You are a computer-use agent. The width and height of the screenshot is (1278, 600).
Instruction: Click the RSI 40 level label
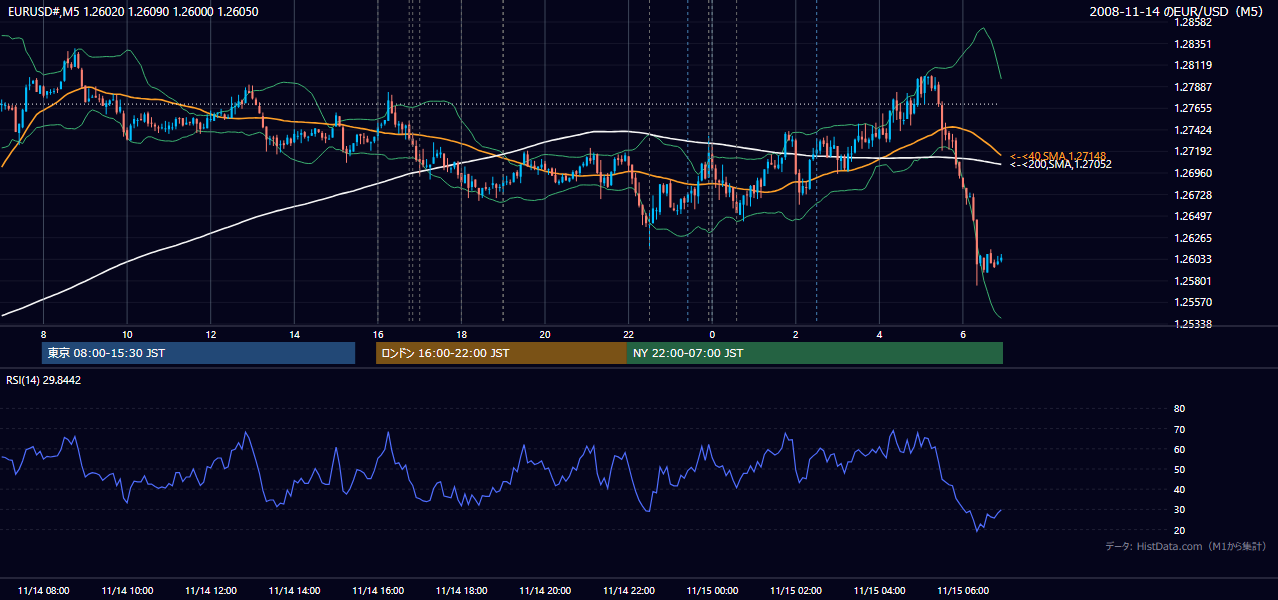1179,490
